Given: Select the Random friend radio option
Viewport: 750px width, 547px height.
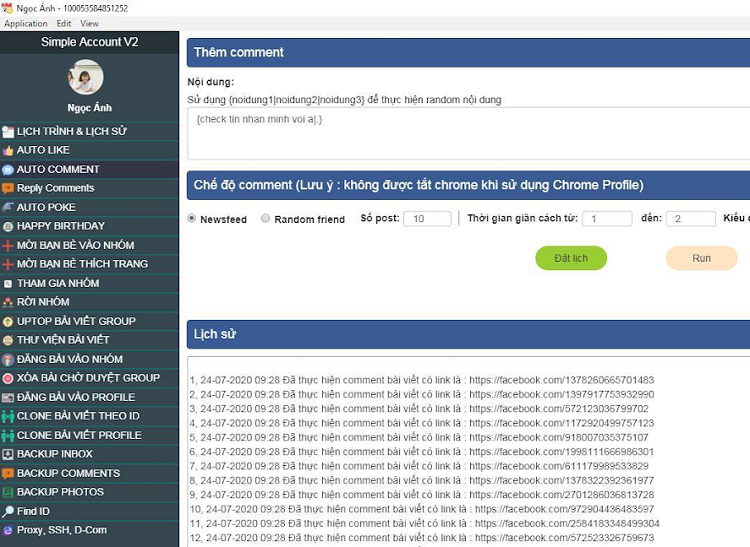Looking at the screenshot, I should [265, 219].
